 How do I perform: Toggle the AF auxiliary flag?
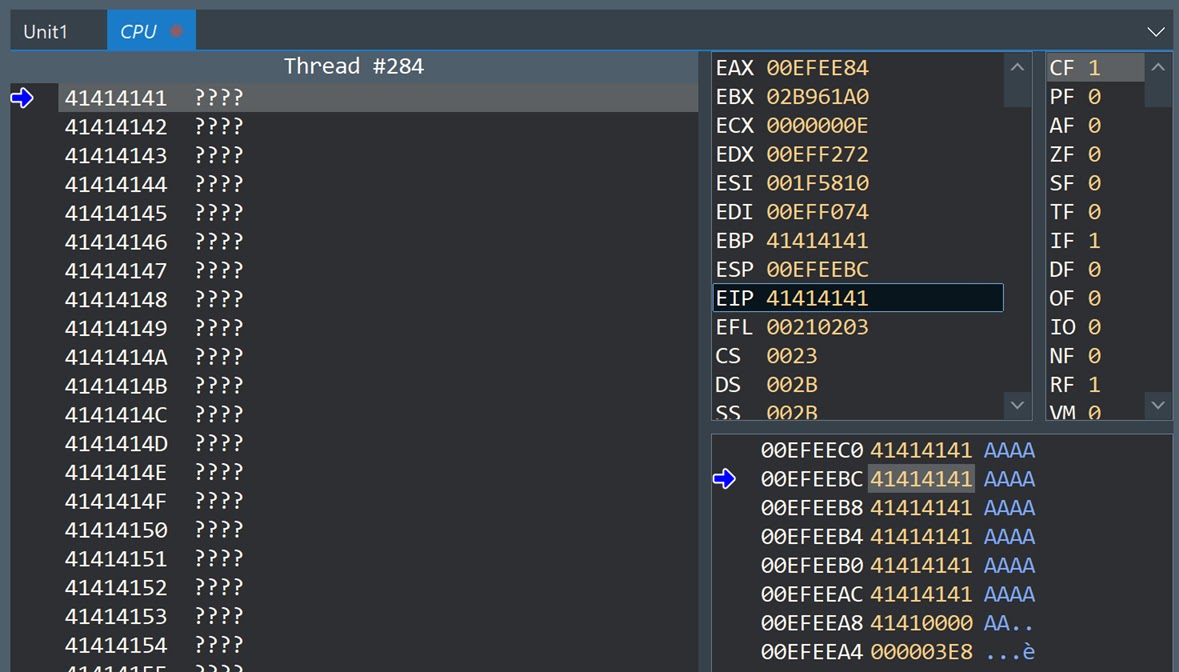[x=1096, y=126]
